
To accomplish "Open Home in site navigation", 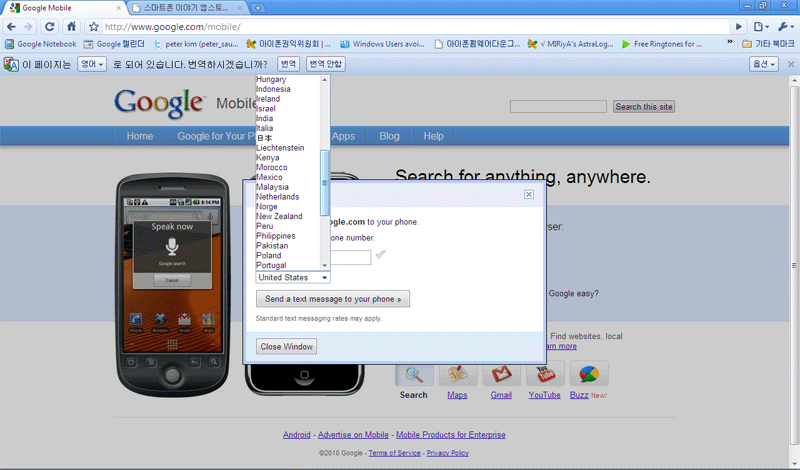I will pyautogui.click(x=140, y=136).
